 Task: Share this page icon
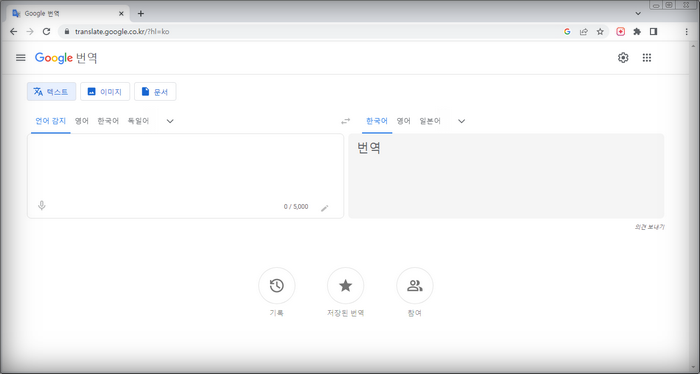click(x=583, y=32)
